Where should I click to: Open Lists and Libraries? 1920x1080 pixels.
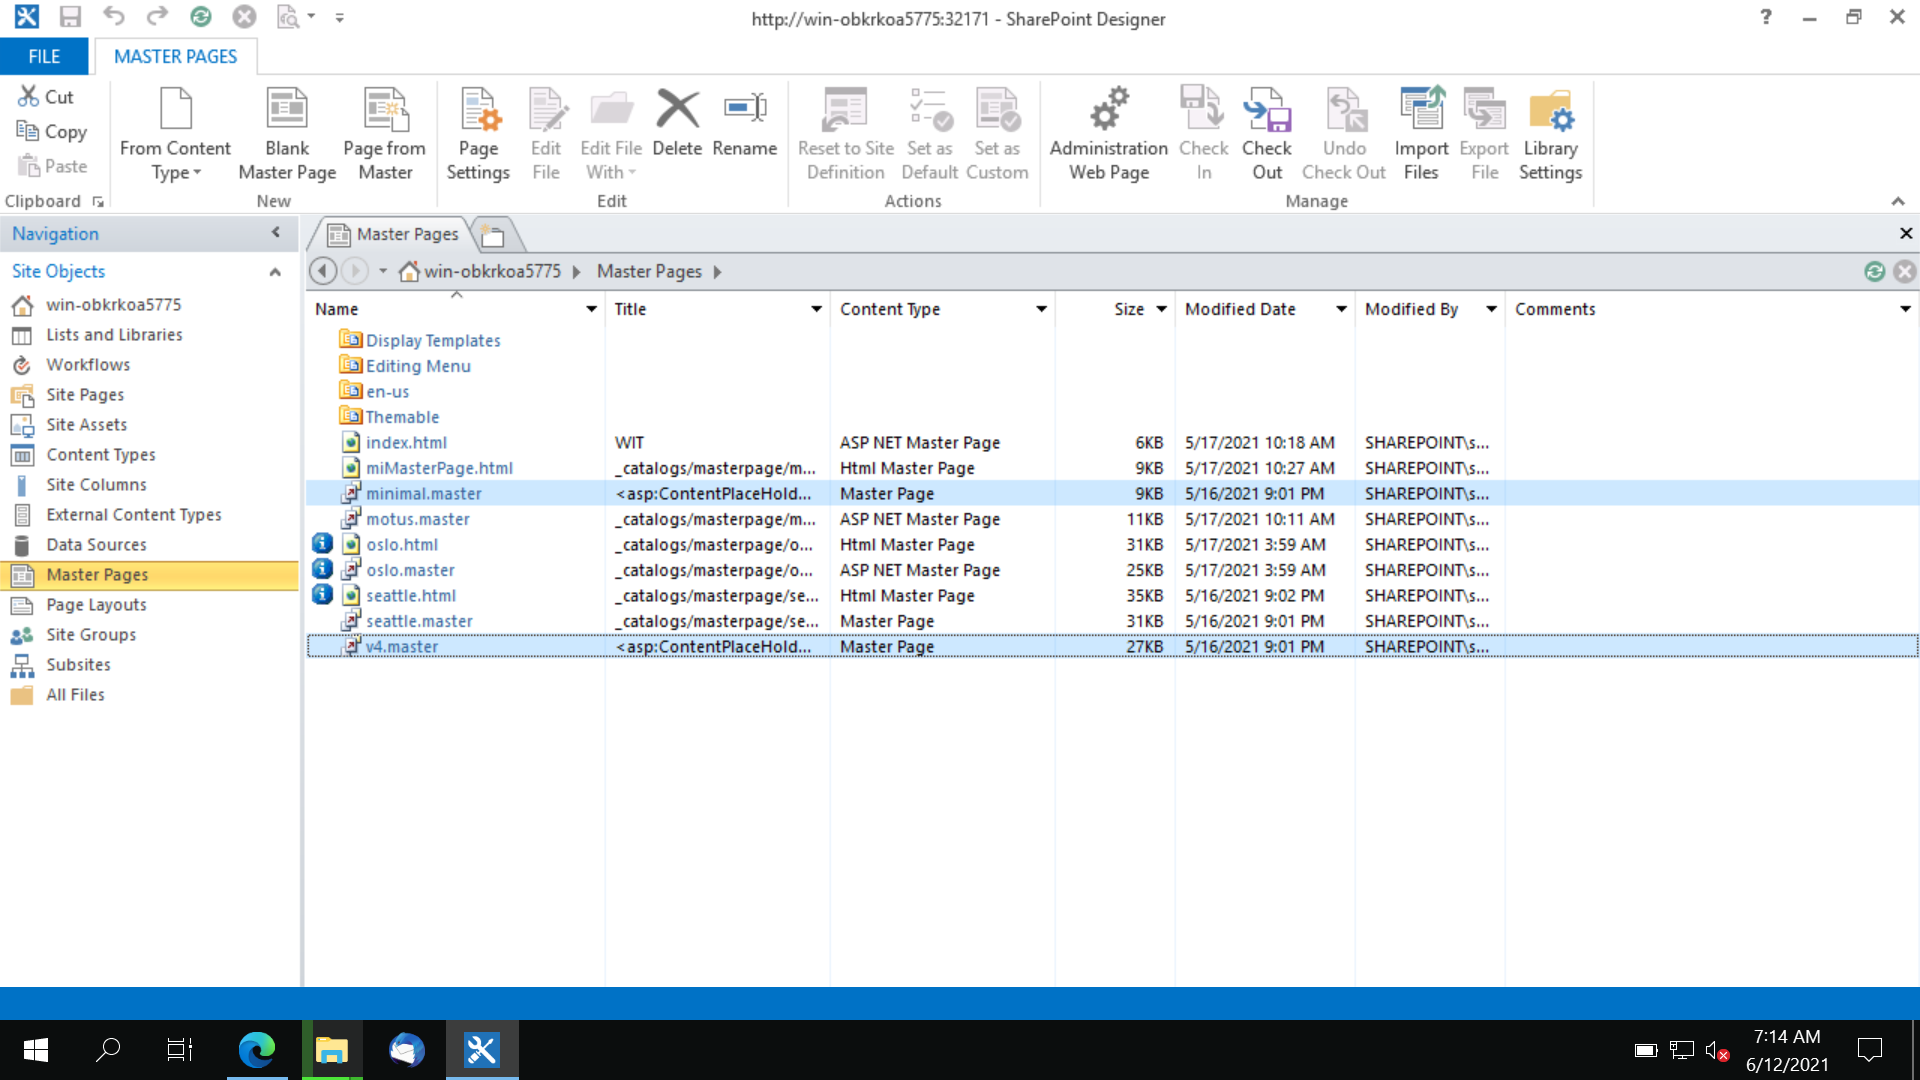point(114,334)
